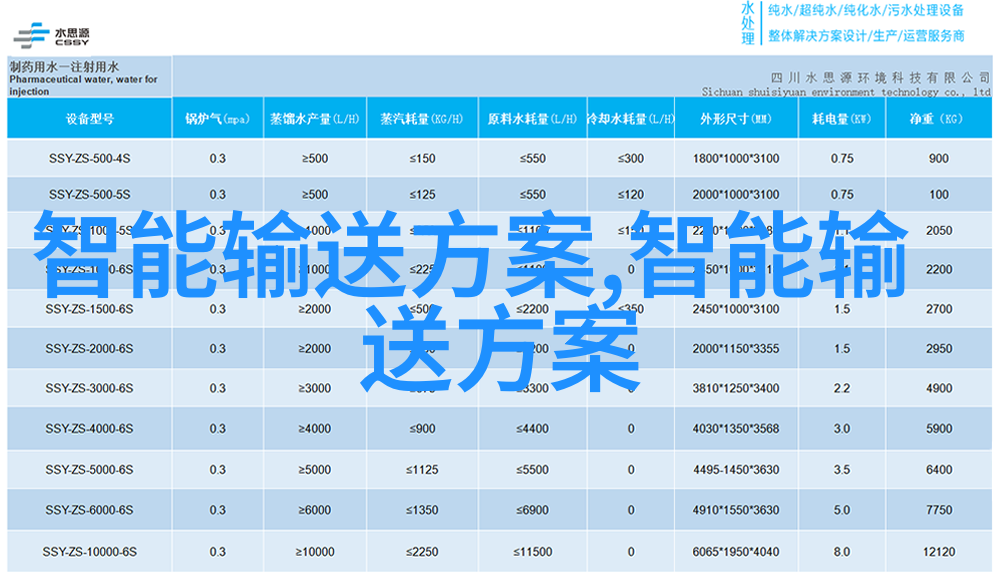Click the 冷却水耗量(L/H) column header

[631, 119]
